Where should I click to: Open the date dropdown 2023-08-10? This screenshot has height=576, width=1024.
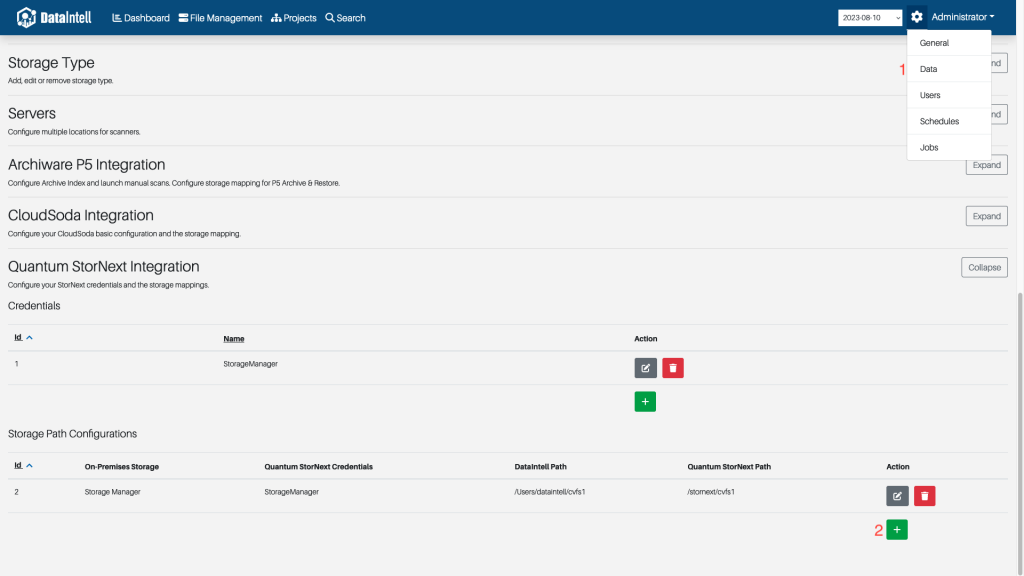point(870,18)
